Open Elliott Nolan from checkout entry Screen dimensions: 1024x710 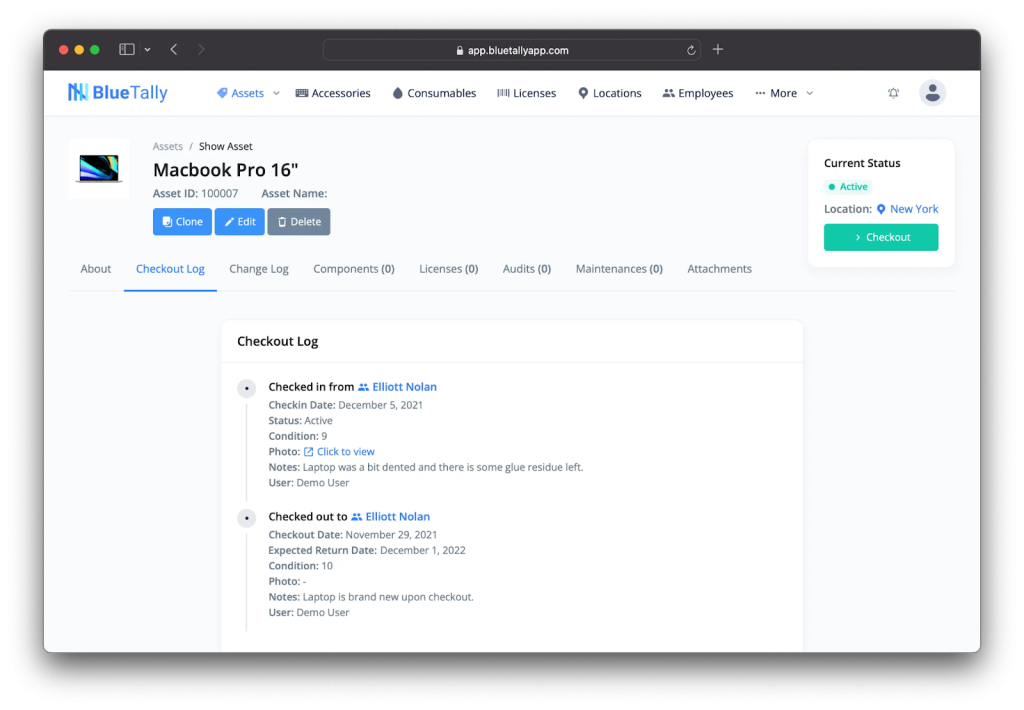tap(397, 517)
